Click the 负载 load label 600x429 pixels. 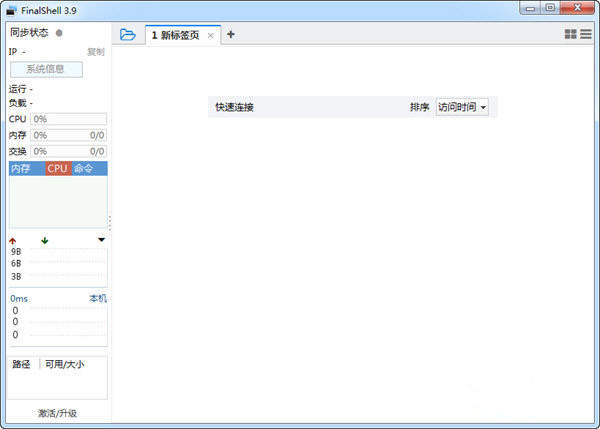[x=18, y=103]
